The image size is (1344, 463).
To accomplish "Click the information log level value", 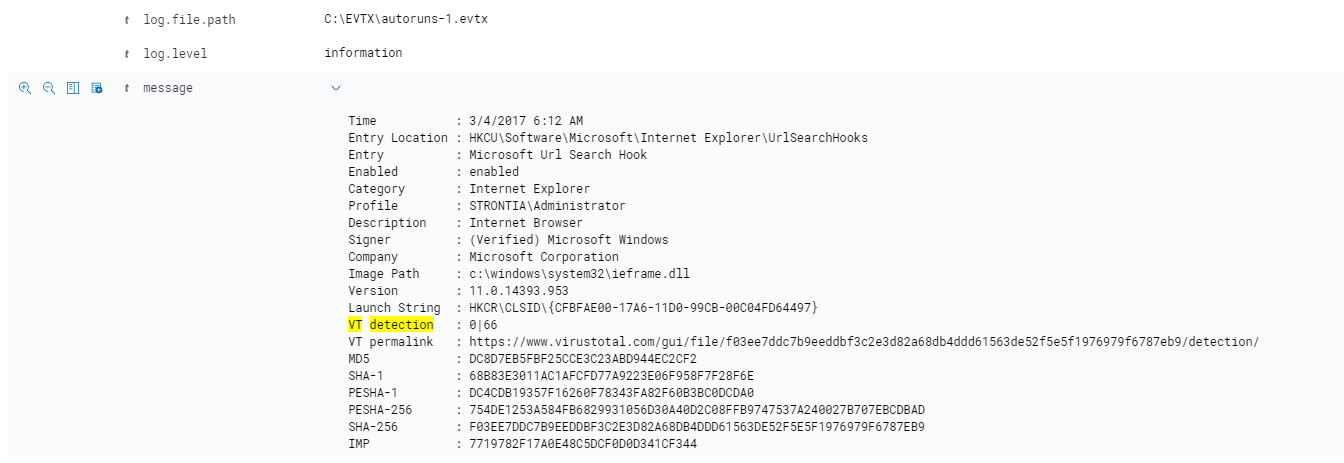I will pos(363,53).
